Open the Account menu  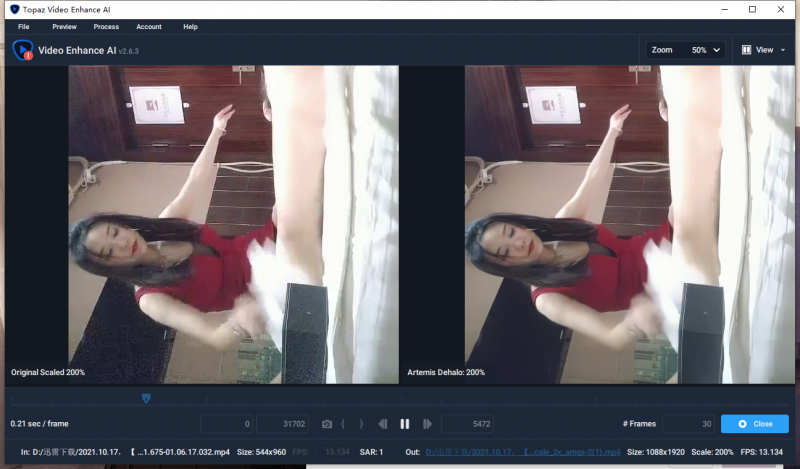pyautogui.click(x=149, y=26)
